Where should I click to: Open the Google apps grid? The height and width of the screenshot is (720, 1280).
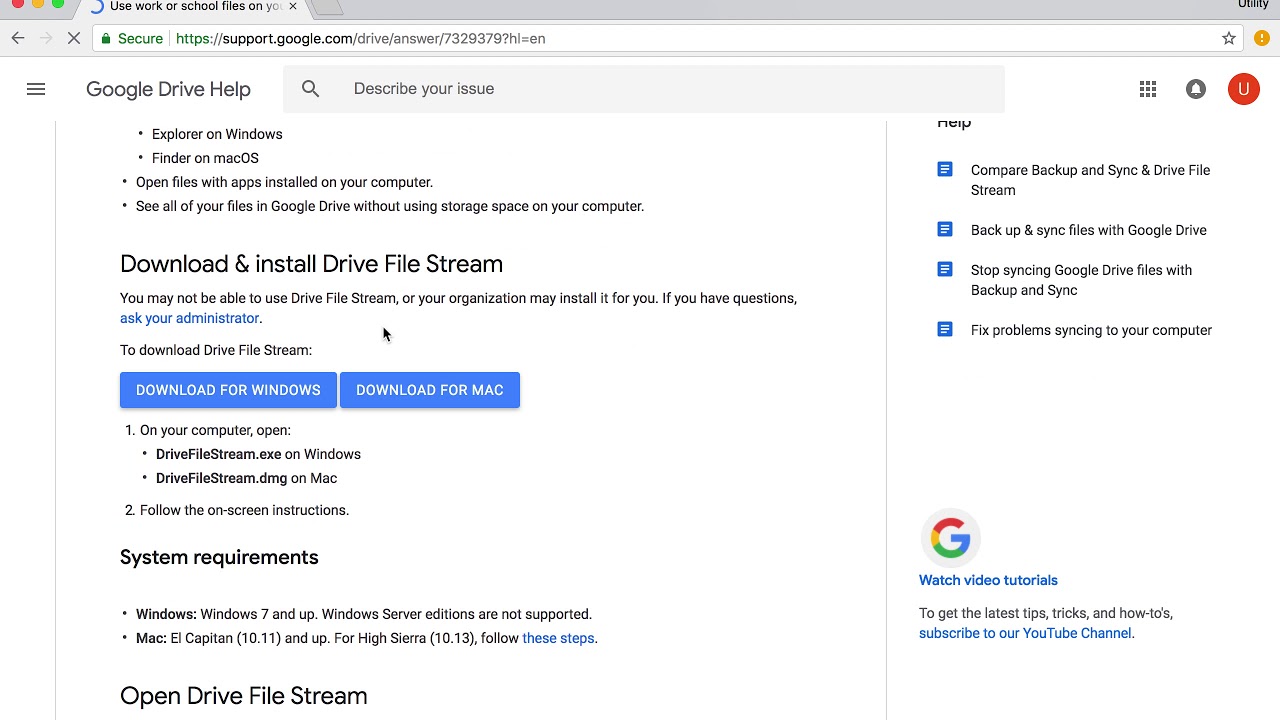point(1148,90)
